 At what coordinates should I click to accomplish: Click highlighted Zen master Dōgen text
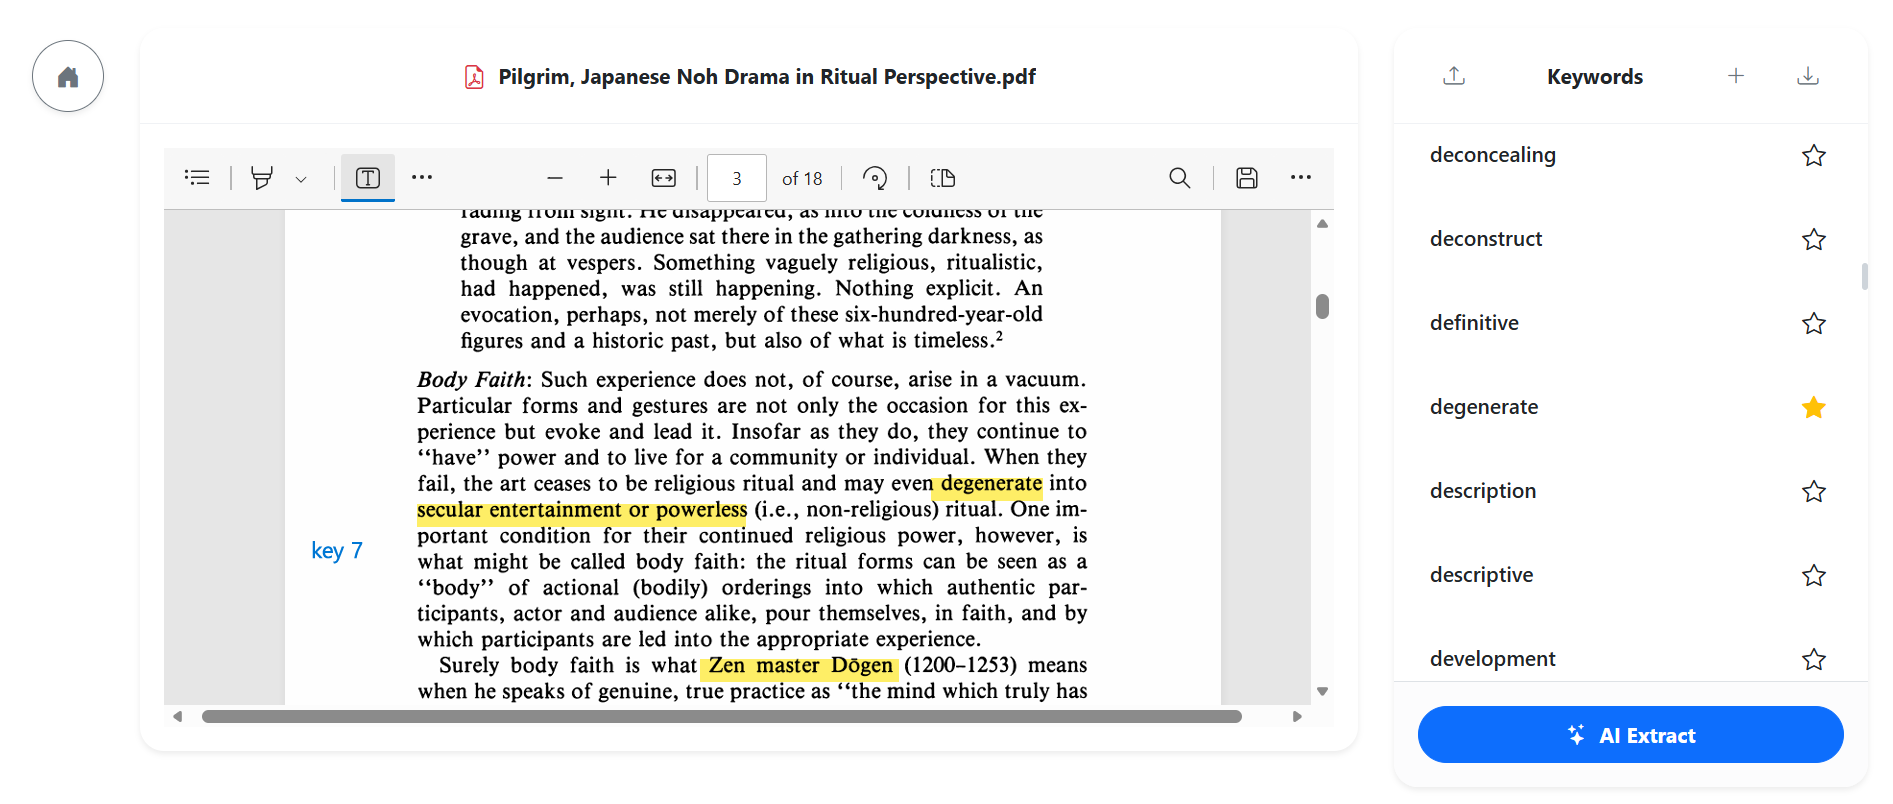[x=799, y=666]
